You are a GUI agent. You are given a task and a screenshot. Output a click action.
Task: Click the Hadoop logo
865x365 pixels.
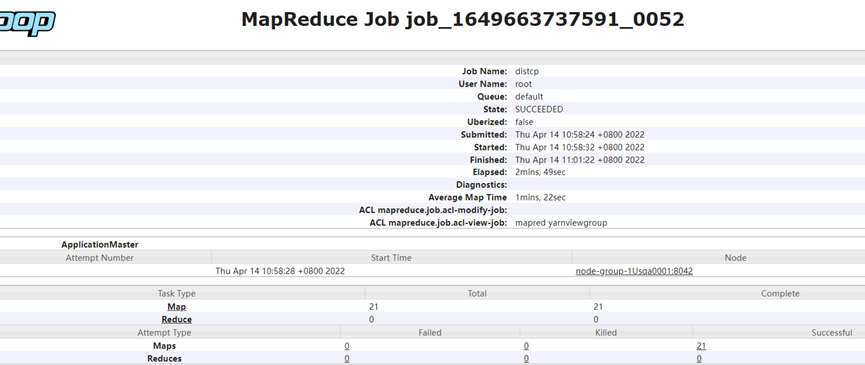28,23
